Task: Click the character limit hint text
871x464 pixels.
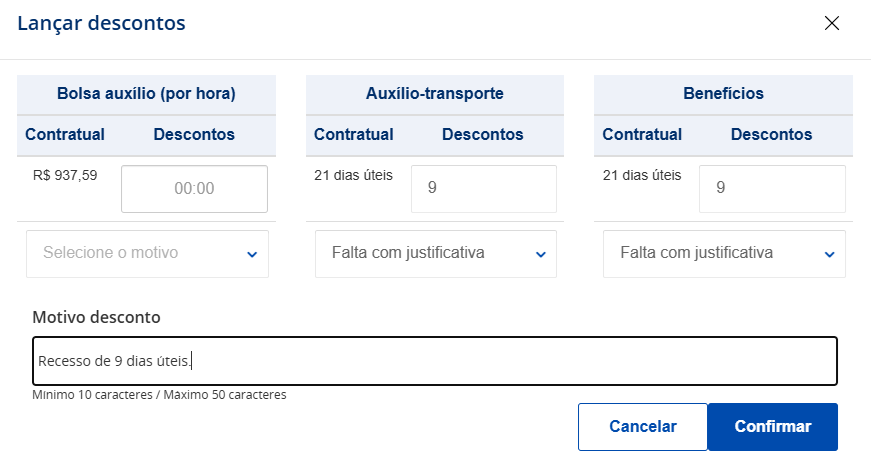Action: pos(159,395)
